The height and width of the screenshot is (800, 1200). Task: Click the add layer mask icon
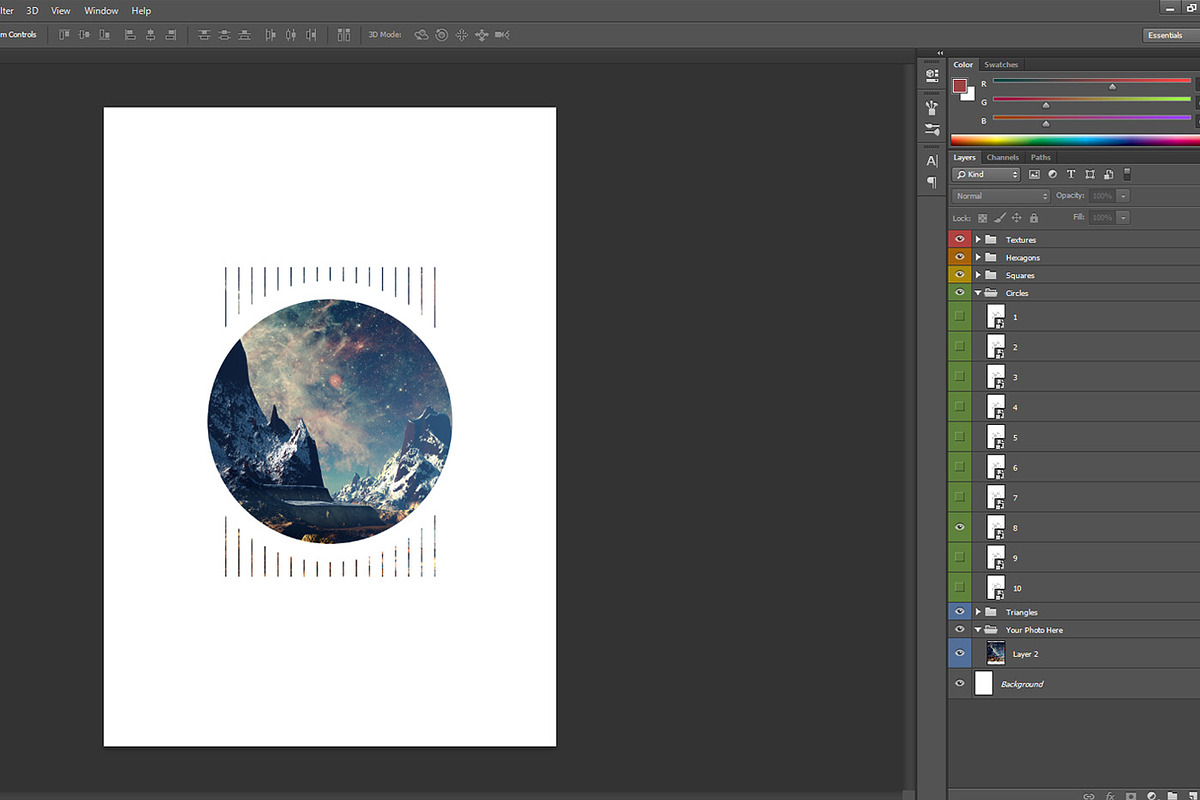pyautogui.click(x=1131, y=796)
